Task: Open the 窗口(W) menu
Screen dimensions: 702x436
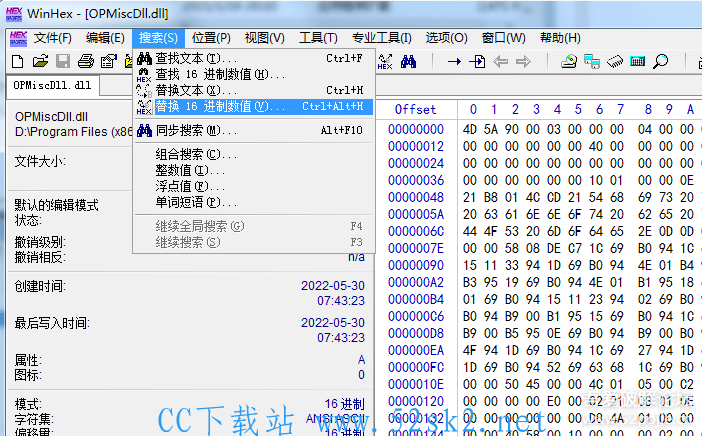Action: click(x=504, y=38)
